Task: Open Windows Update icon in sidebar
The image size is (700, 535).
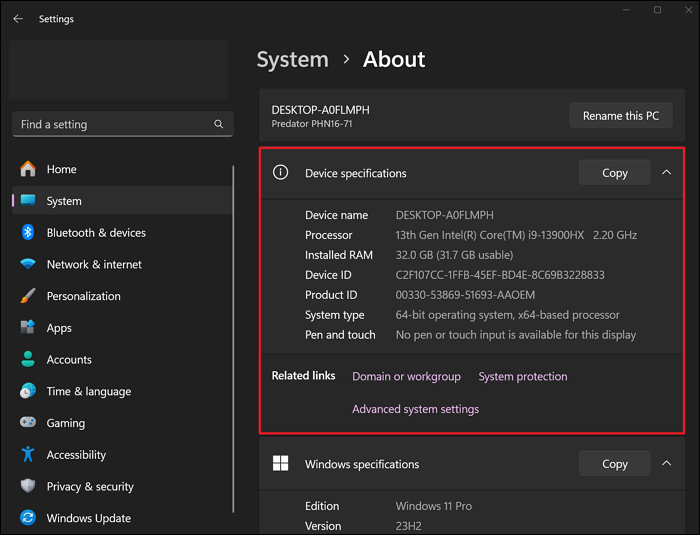Action: tap(28, 518)
